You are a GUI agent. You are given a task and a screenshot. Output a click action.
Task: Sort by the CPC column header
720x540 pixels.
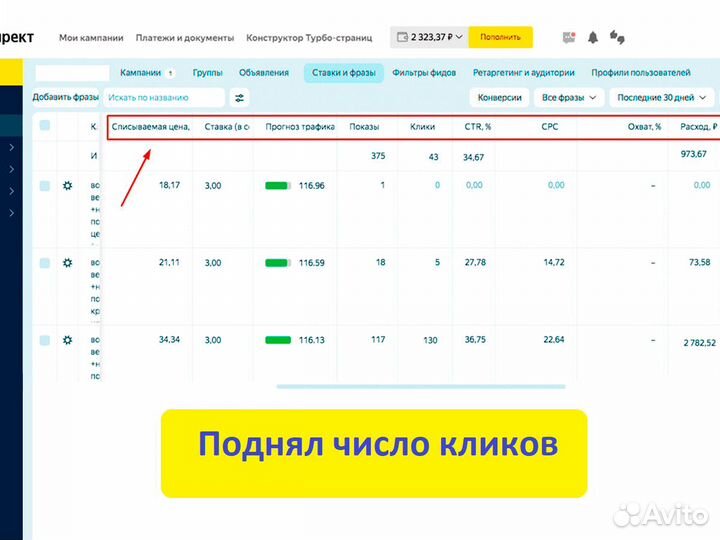coord(550,127)
